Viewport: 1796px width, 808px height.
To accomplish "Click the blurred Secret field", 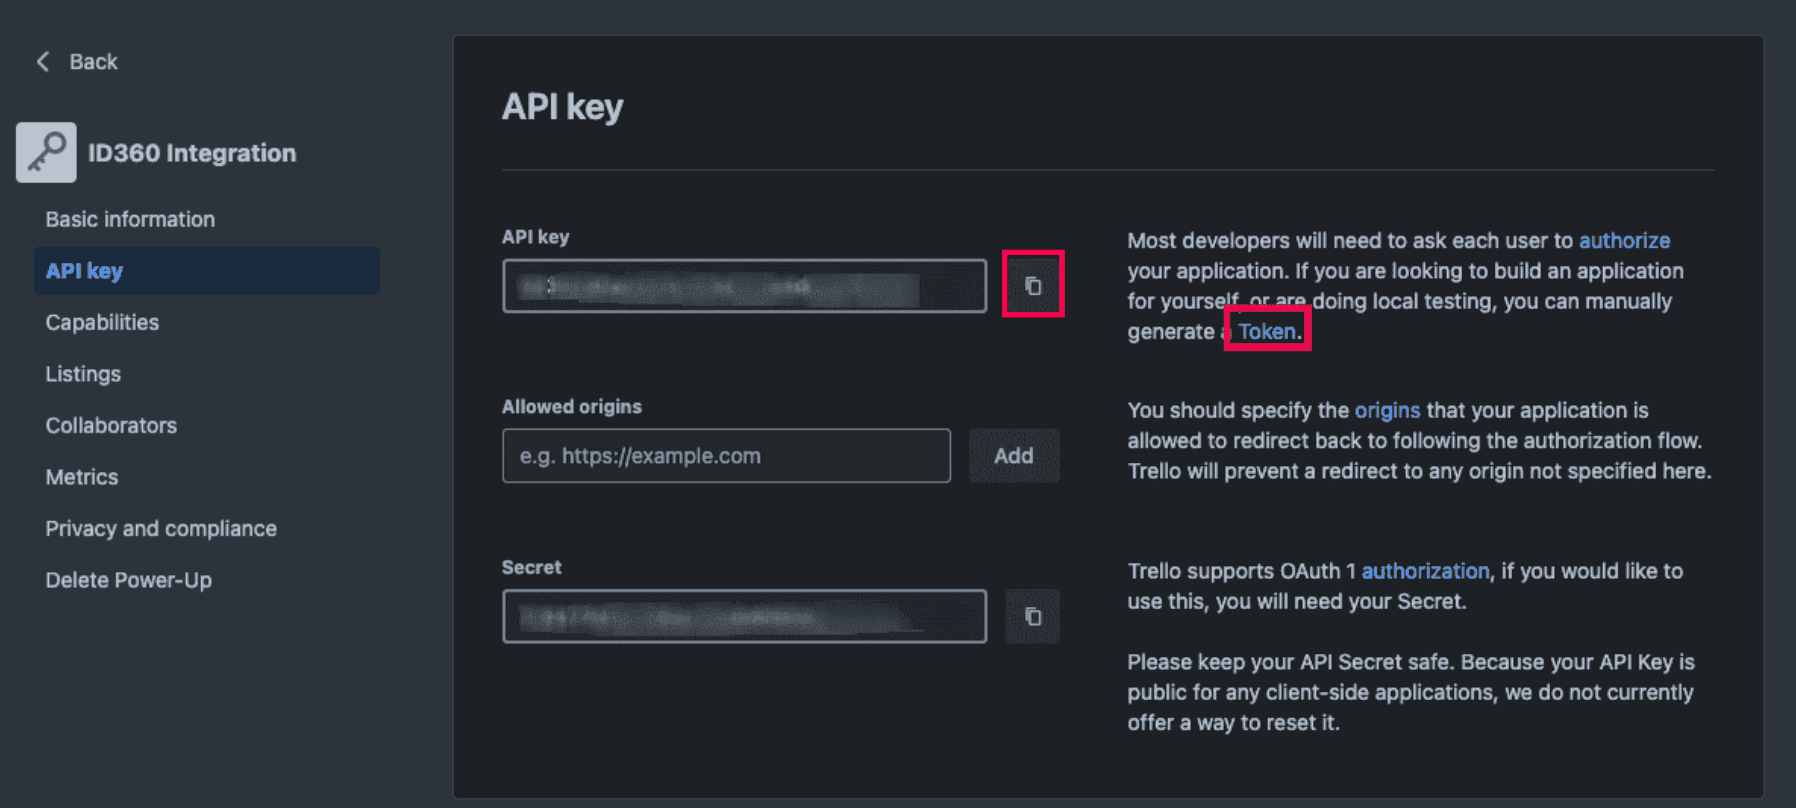I will (743, 616).
